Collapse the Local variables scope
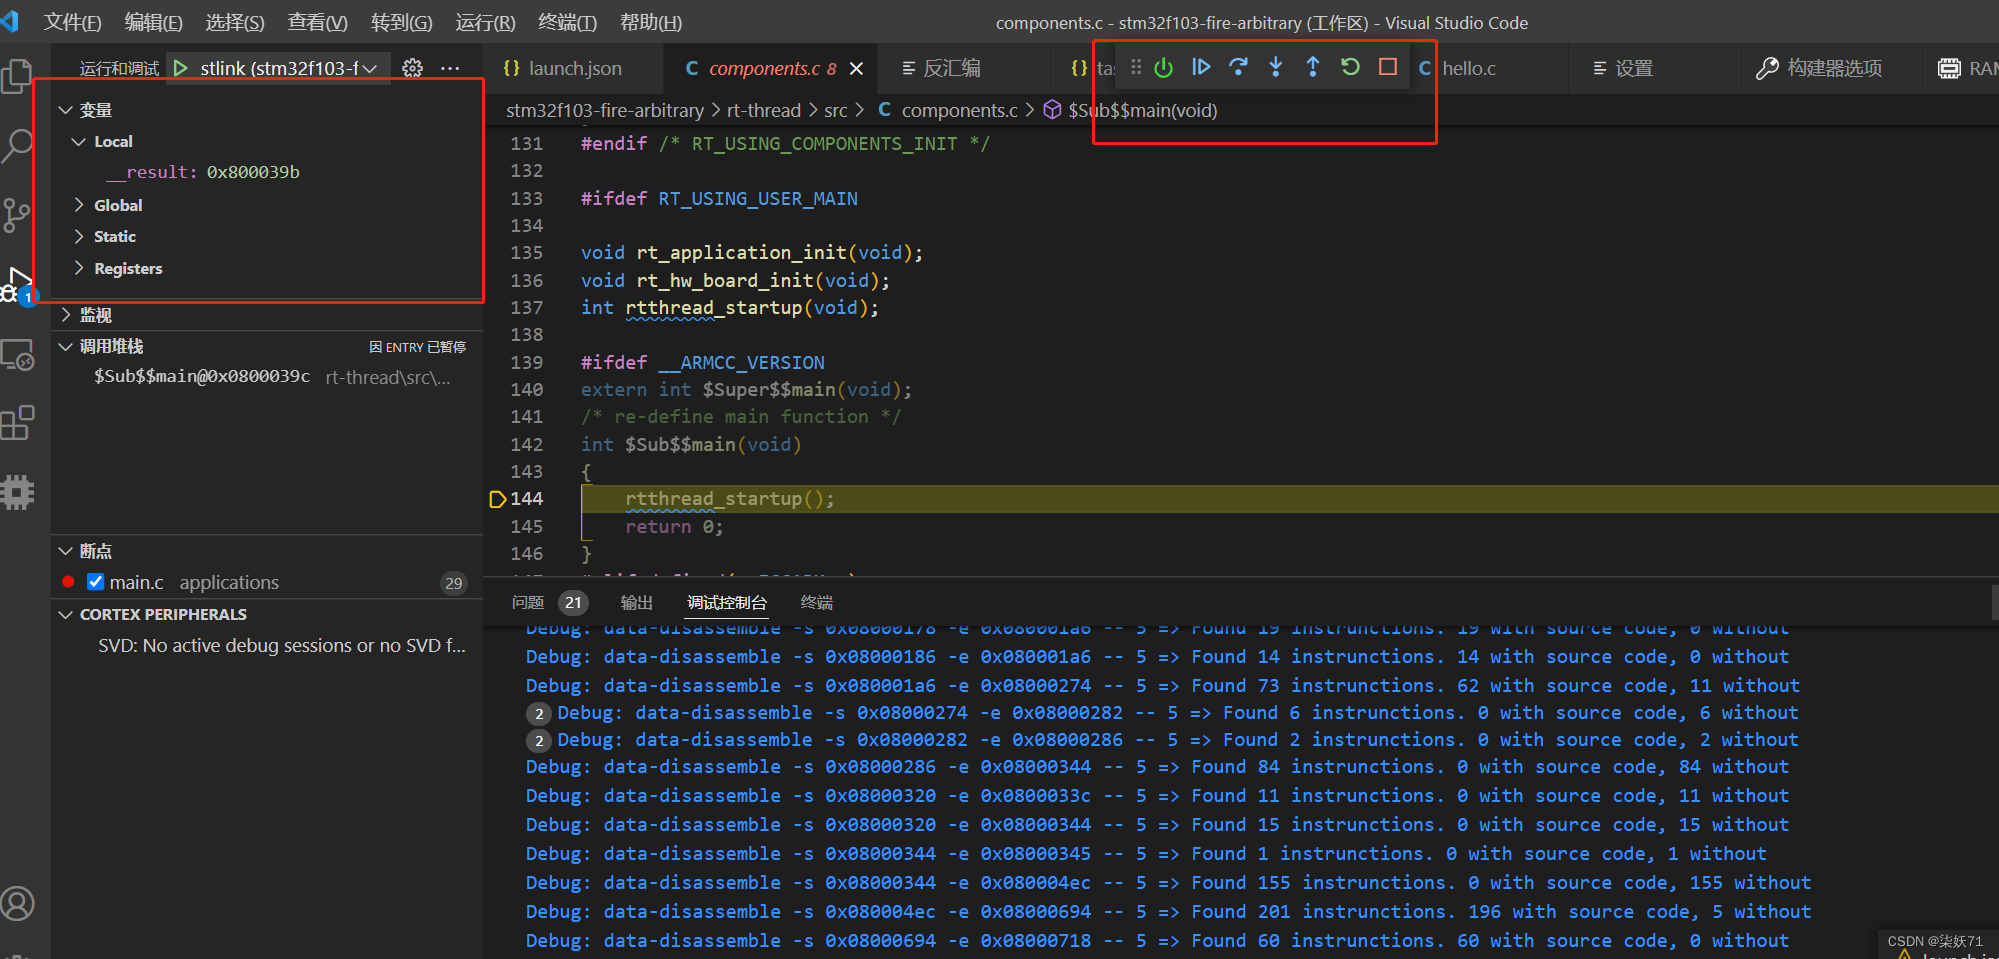The image size is (1999, 959). coord(79,142)
